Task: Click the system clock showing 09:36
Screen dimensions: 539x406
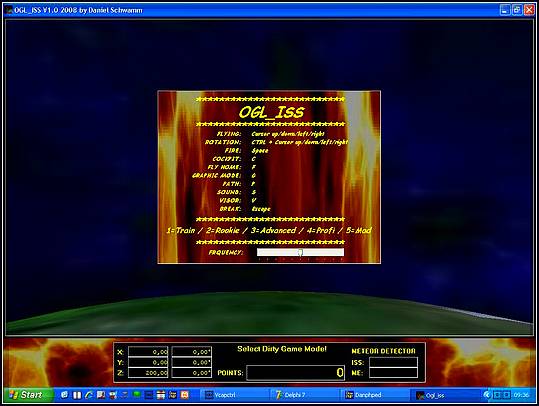Action: click(521, 395)
